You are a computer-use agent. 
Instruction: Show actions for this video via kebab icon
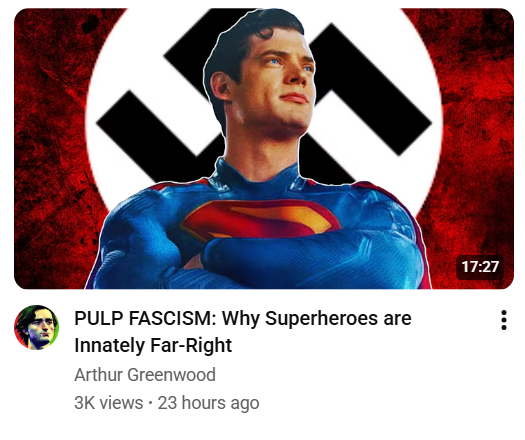pyautogui.click(x=504, y=320)
